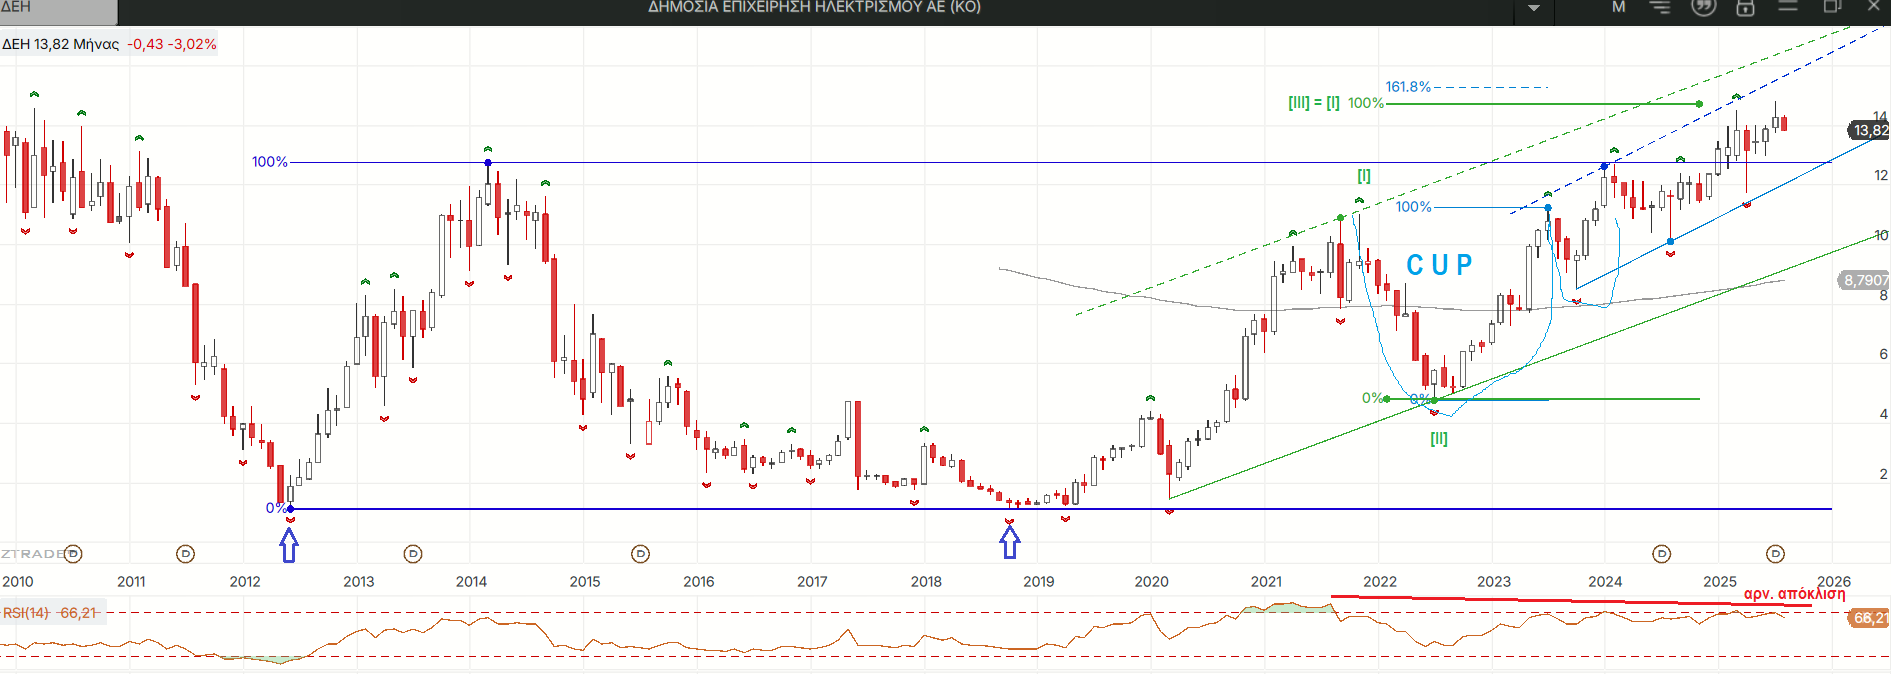Click the blue 100% level label near 2012
This screenshot has height=674, width=1891.
269,162
